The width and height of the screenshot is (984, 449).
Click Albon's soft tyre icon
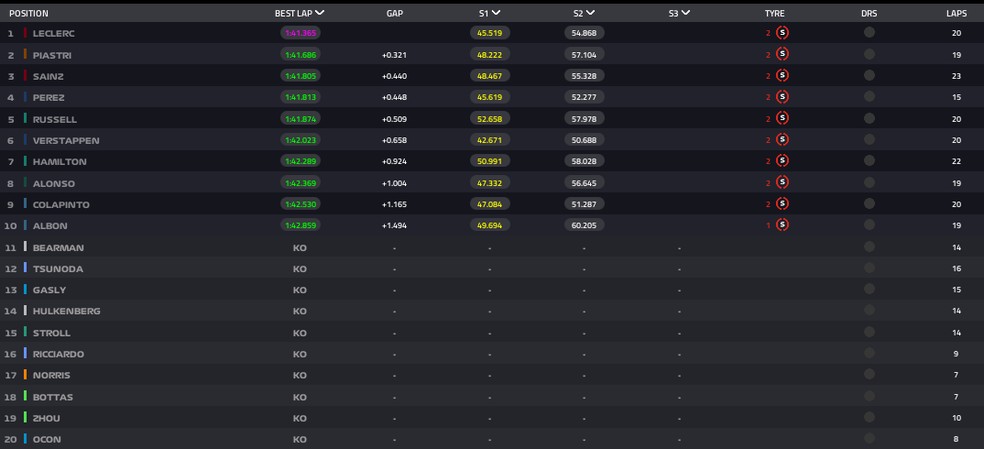tap(783, 226)
